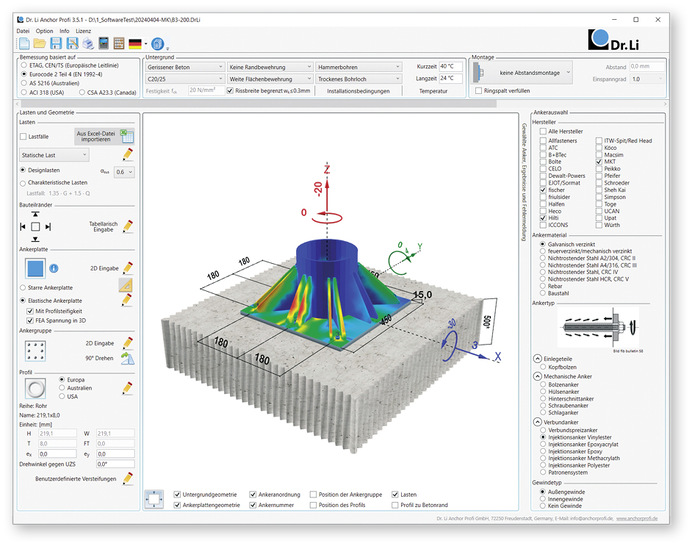Click the 90° Drehen rotate icon

tap(127, 357)
